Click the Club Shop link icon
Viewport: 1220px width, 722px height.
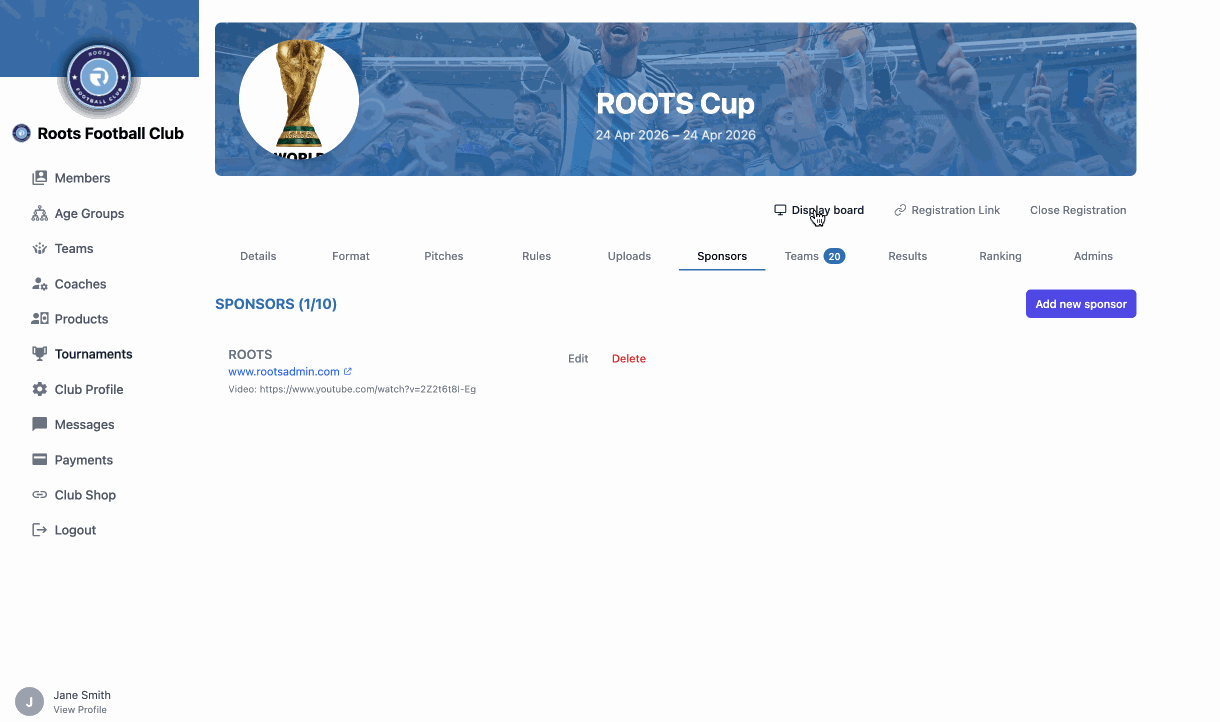tap(40, 495)
